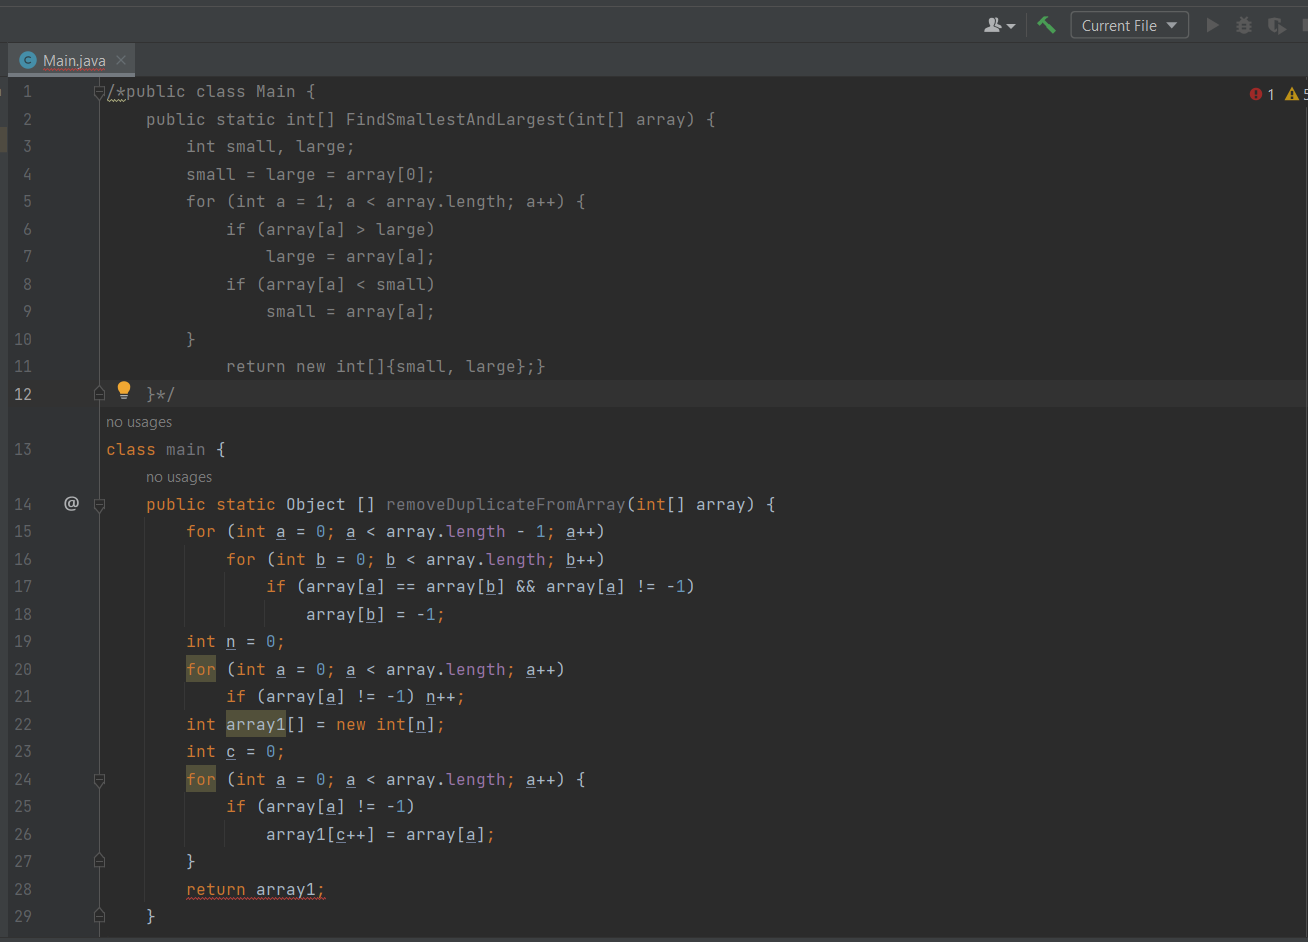This screenshot has height=942, width=1308.
Task: Open the user account icon menu
Action: point(999,25)
